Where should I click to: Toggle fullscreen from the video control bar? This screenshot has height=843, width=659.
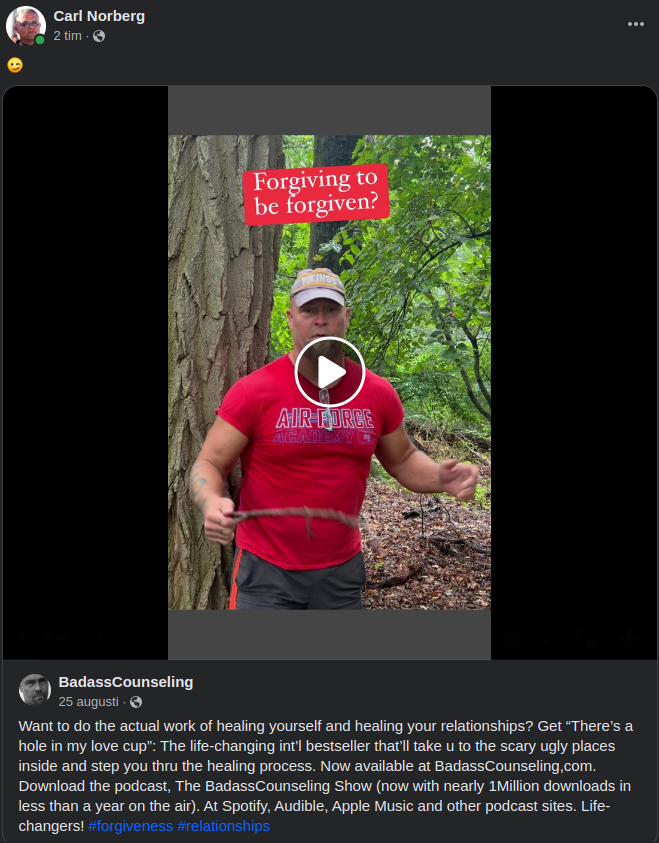click(x=550, y=638)
